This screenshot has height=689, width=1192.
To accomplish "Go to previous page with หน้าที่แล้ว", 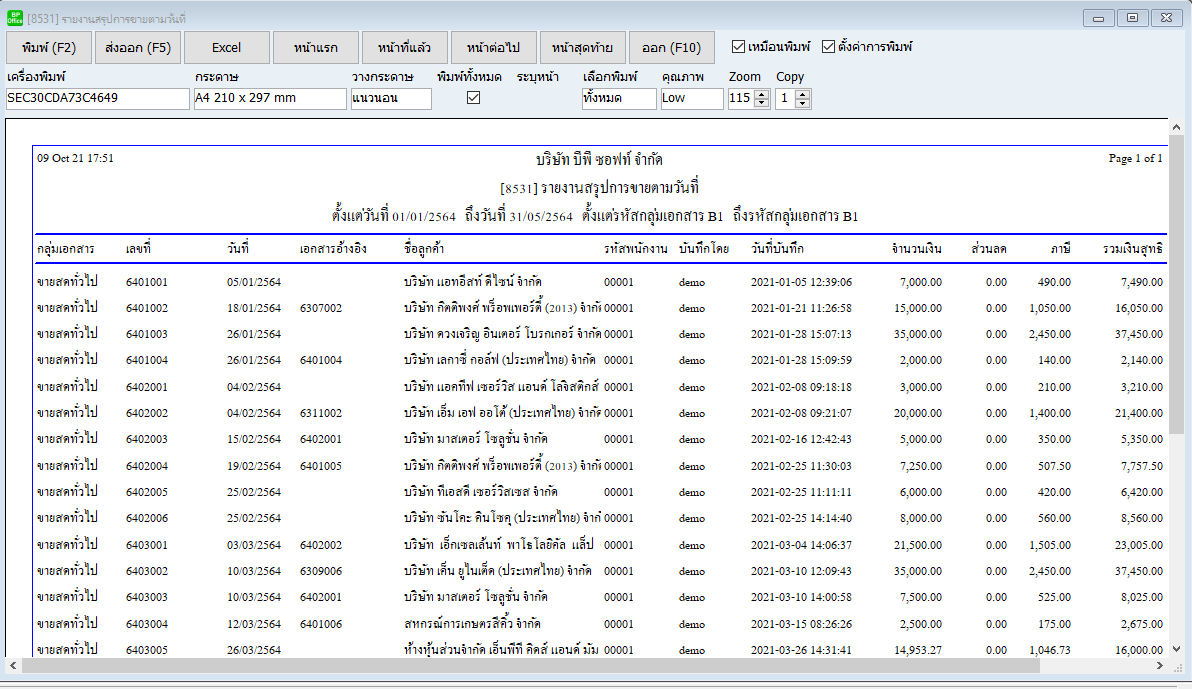I will pos(404,47).
